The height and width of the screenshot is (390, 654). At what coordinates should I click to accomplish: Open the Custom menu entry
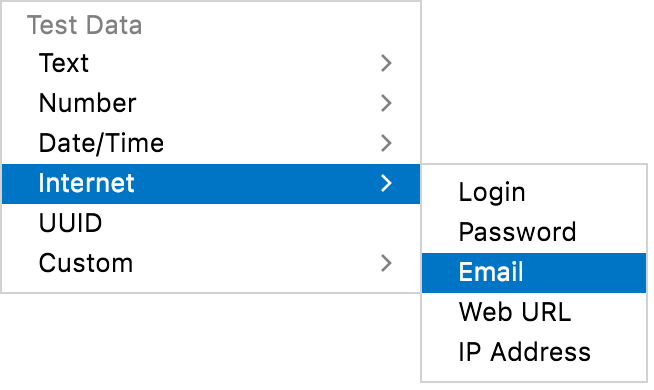tap(211, 263)
